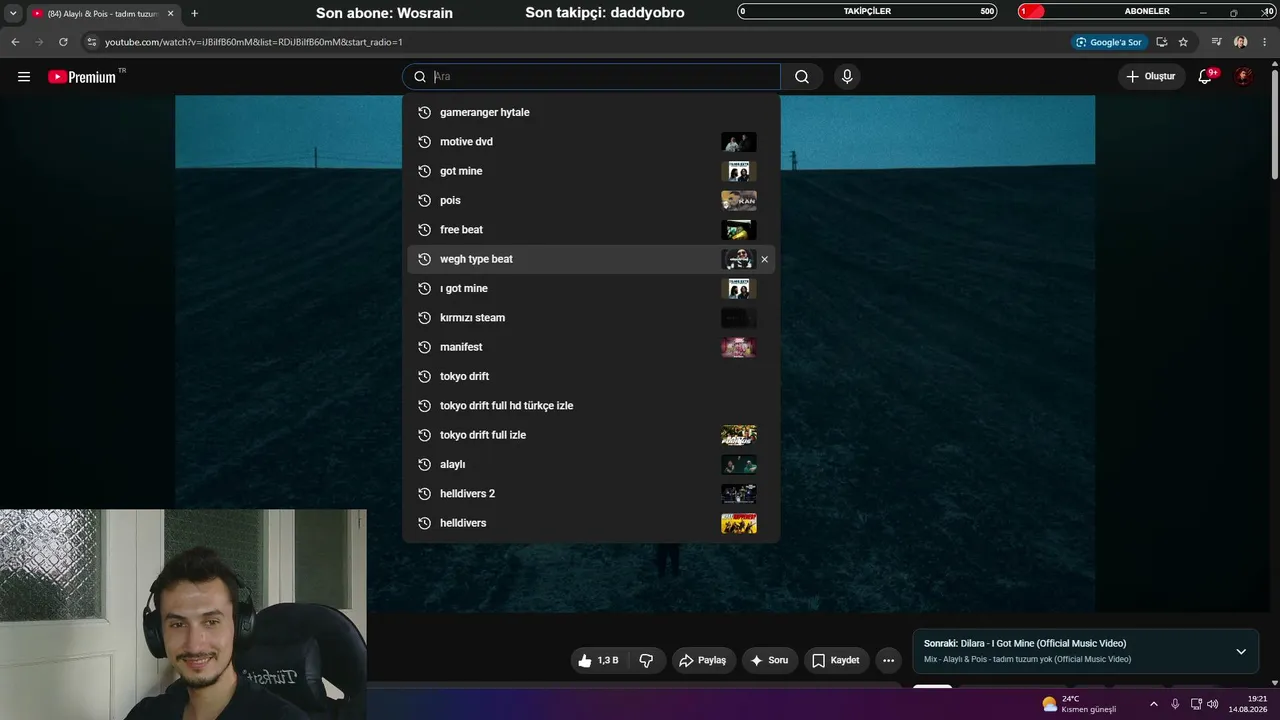Choose the "manifest" search suggestion
Screen dimensions: 1280x720
coord(591,347)
